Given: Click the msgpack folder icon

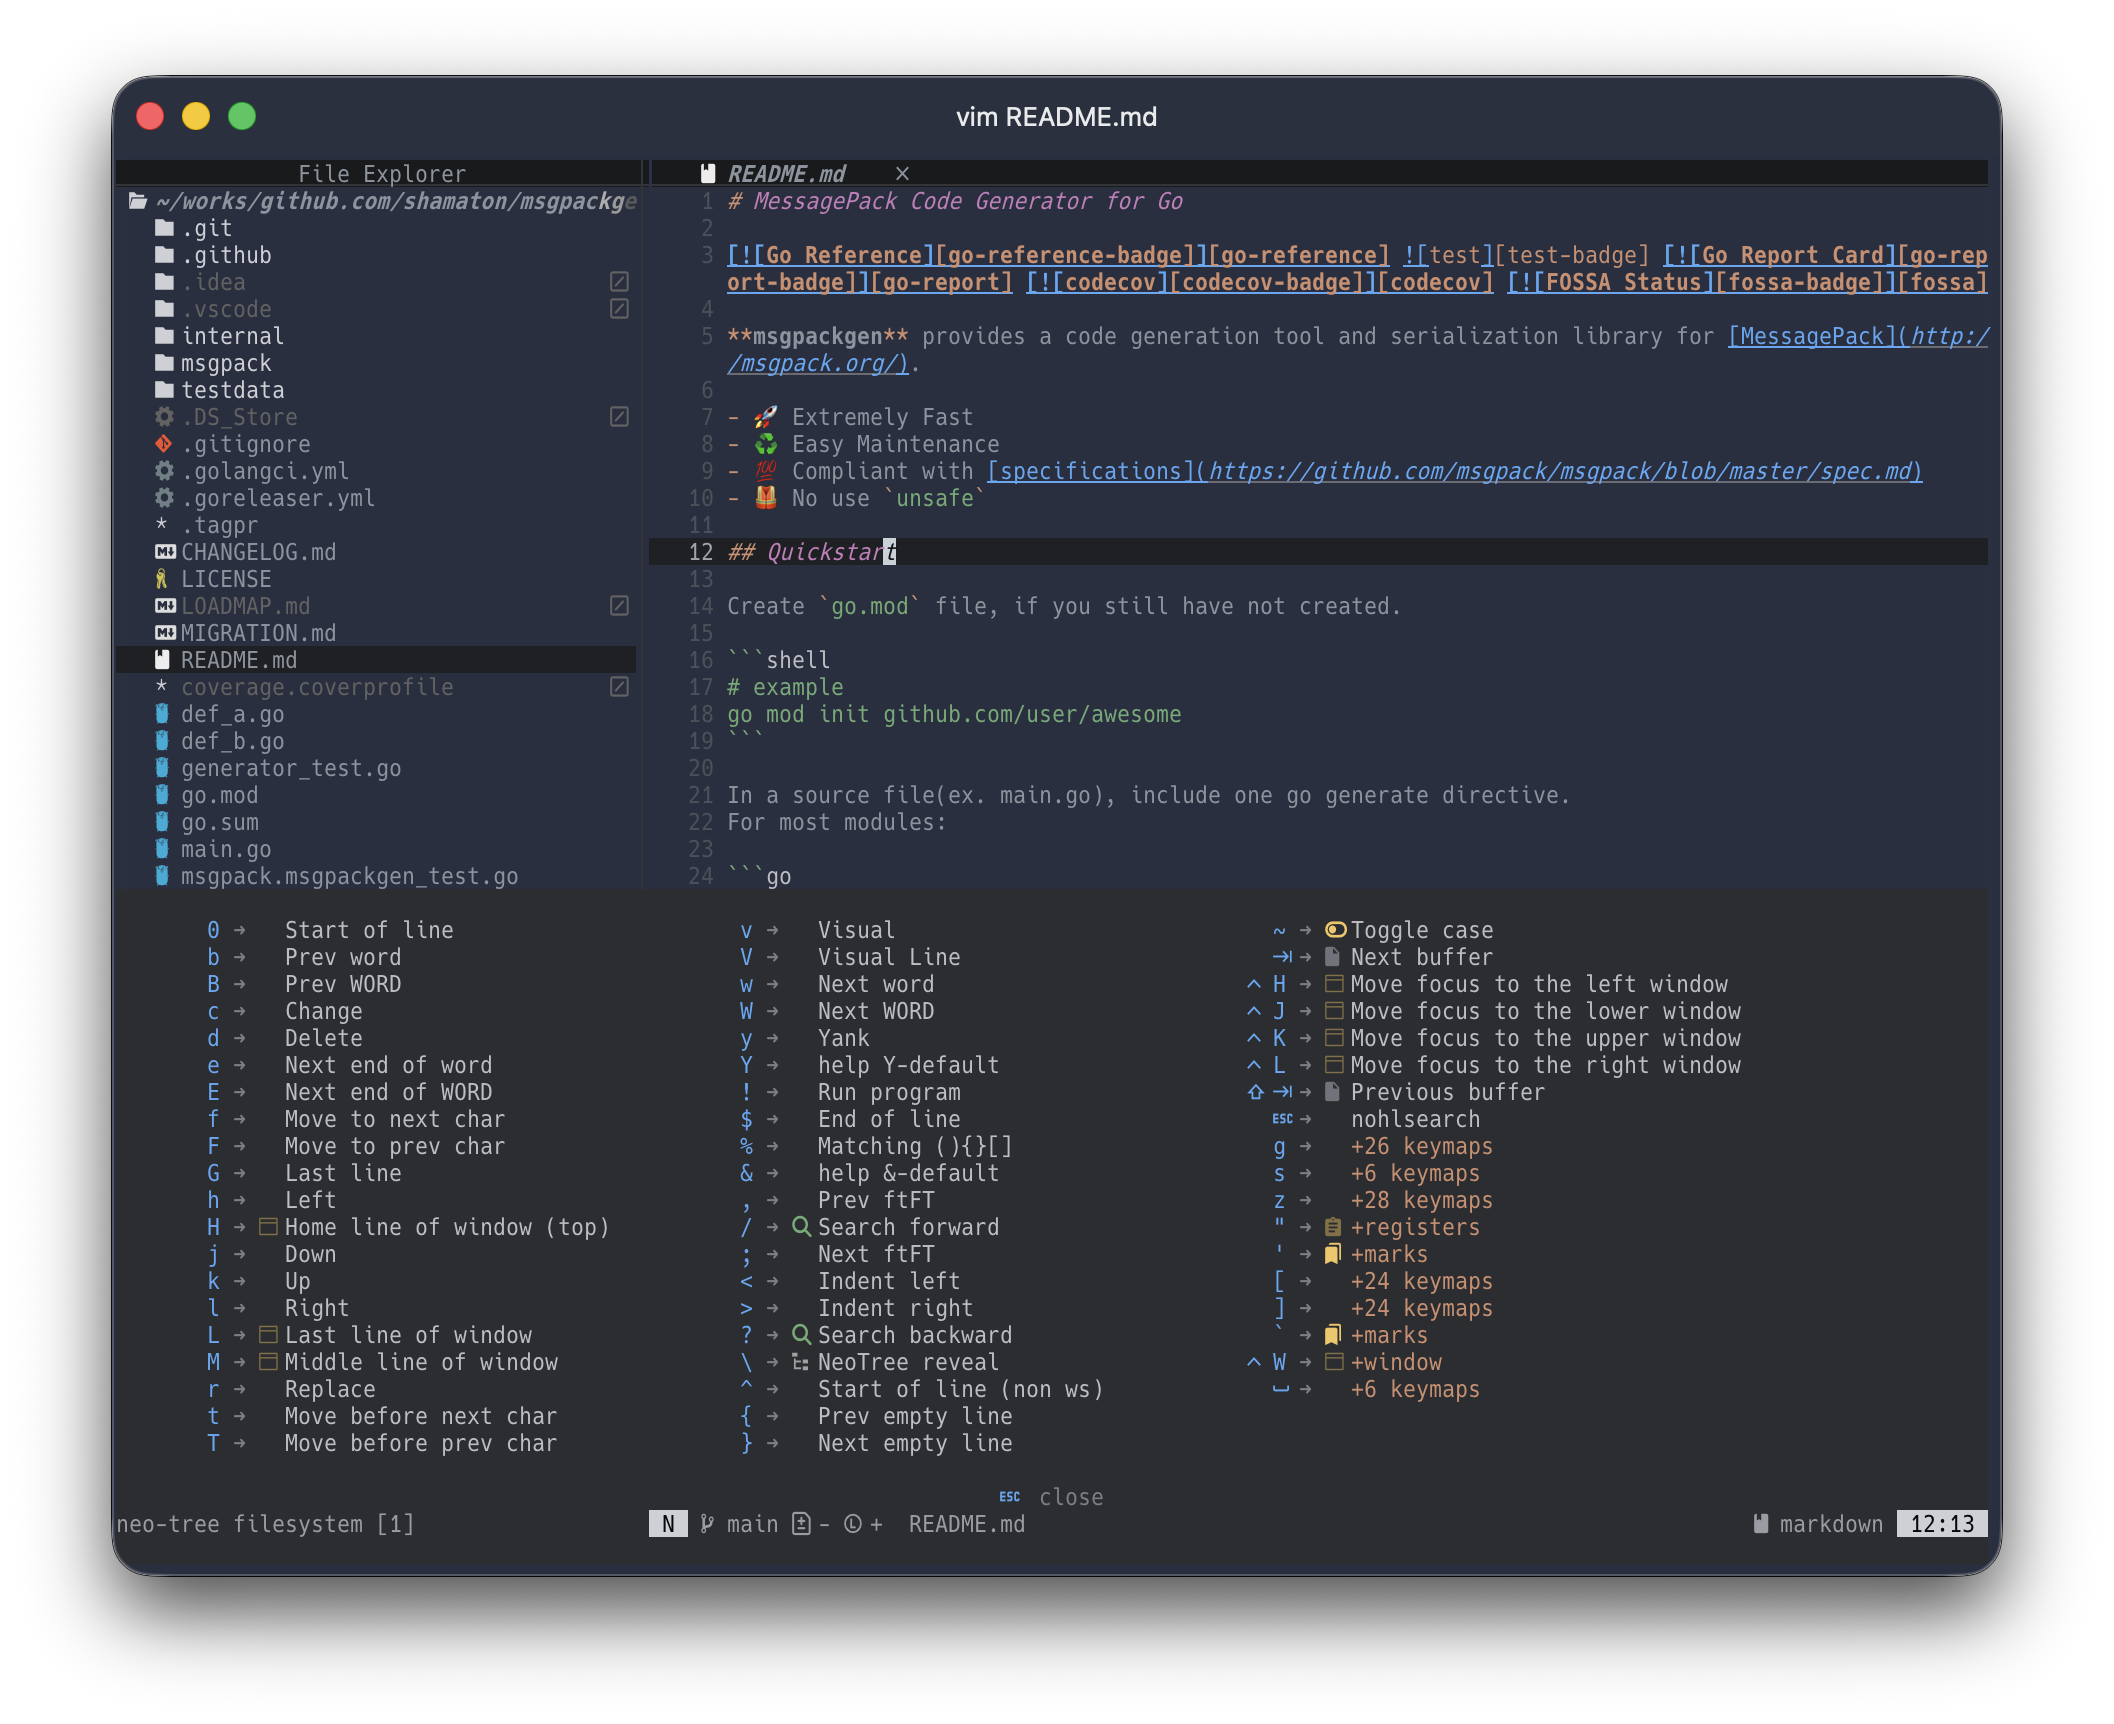Looking at the screenshot, I should 165,363.
